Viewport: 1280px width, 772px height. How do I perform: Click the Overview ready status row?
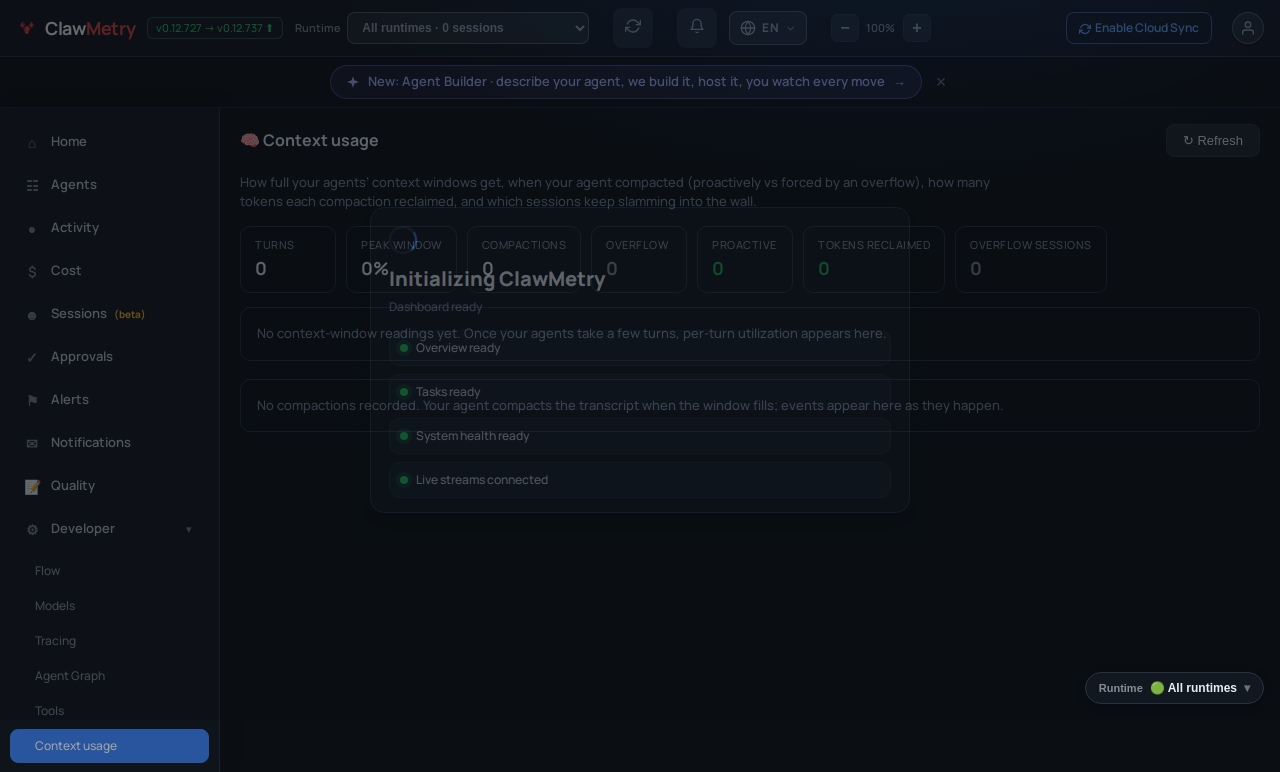click(x=640, y=348)
